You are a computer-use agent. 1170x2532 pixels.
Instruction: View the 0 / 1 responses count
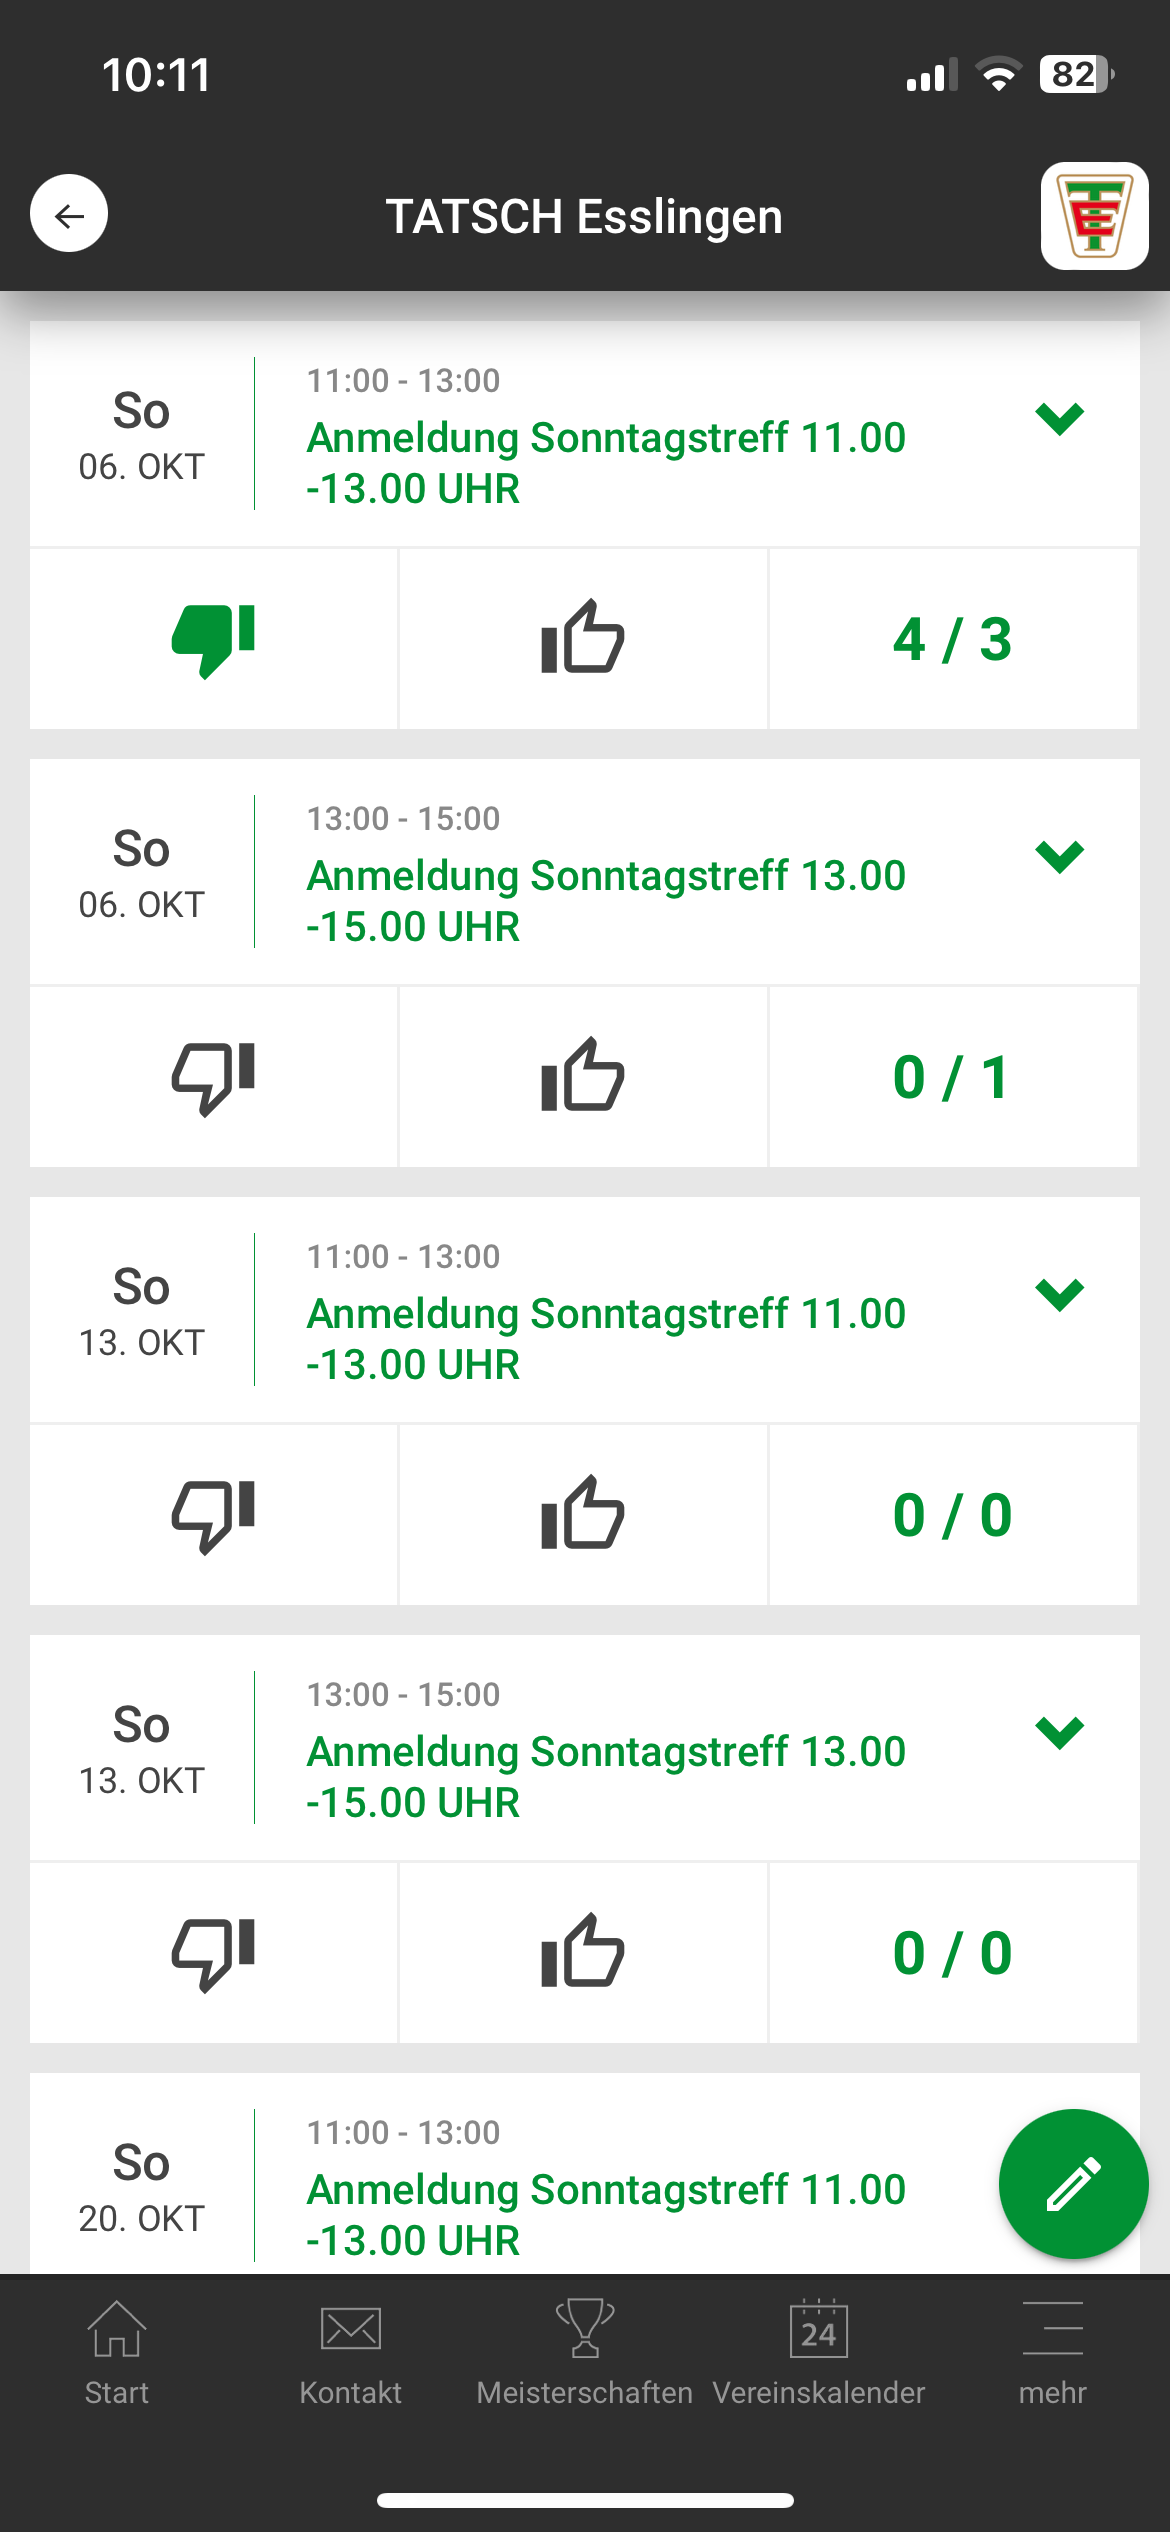952,1077
